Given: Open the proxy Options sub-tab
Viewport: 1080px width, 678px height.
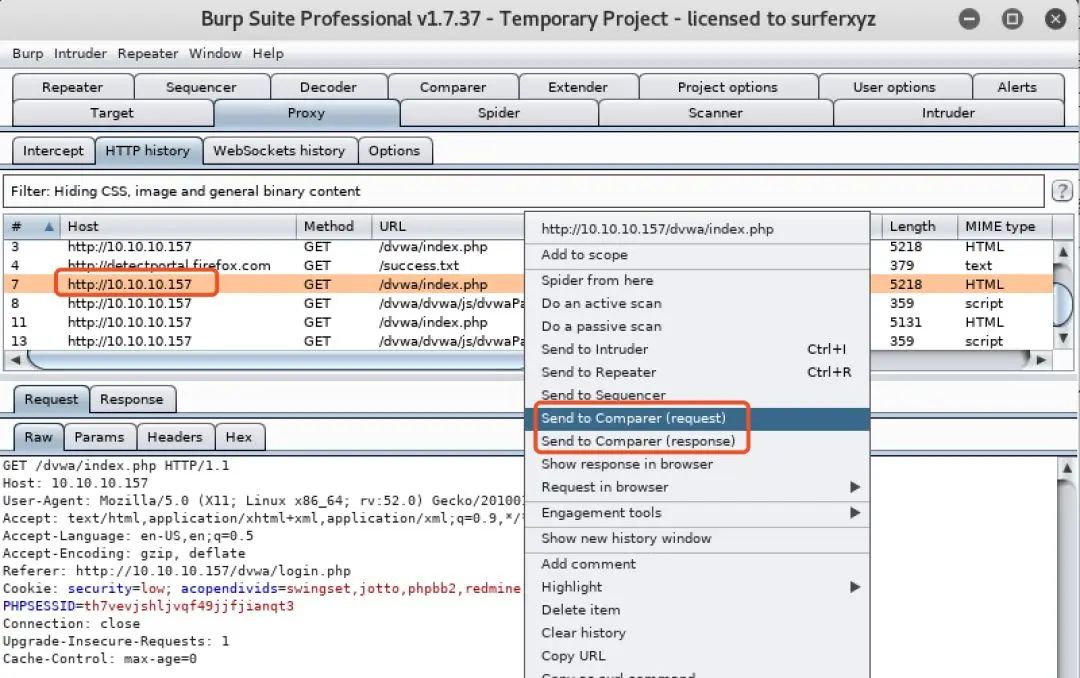Looking at the screenshot, I should (x=394, y=151).
